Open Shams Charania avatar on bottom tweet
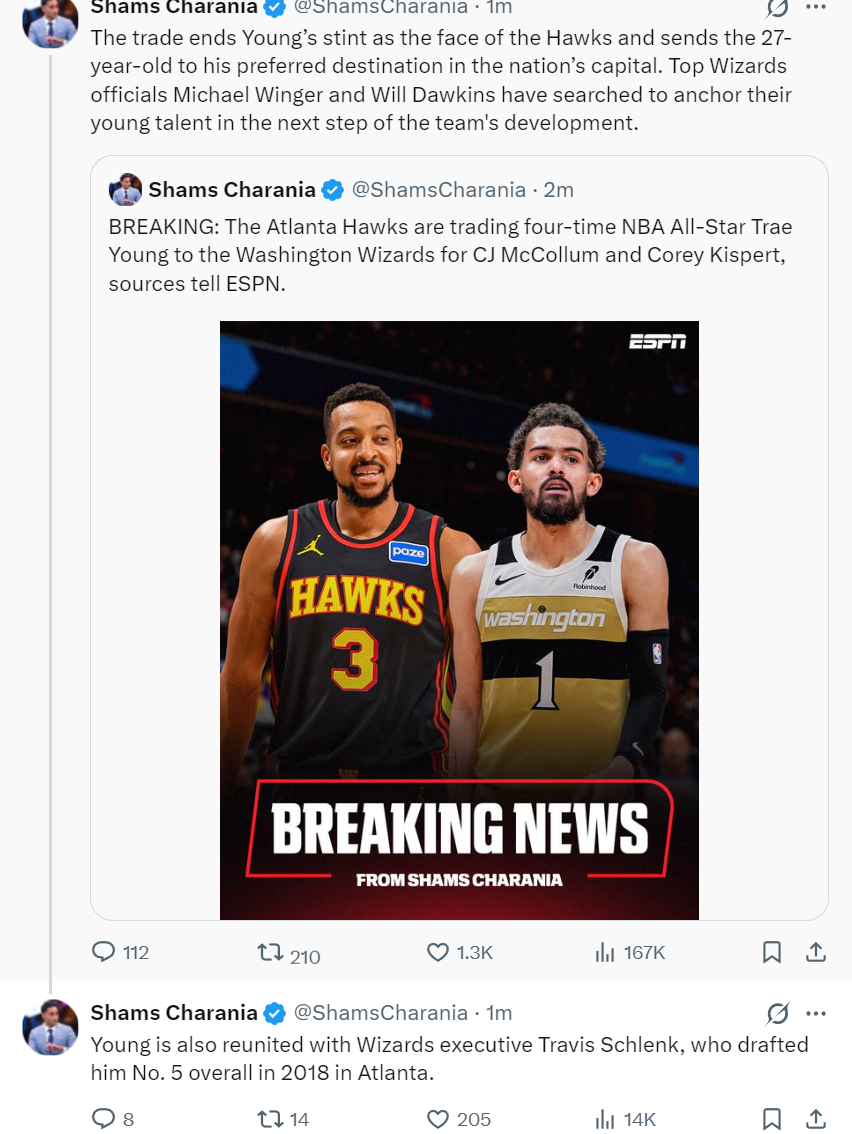The width and height of the screenshot is (852, 1134). tap(50, 1026)
